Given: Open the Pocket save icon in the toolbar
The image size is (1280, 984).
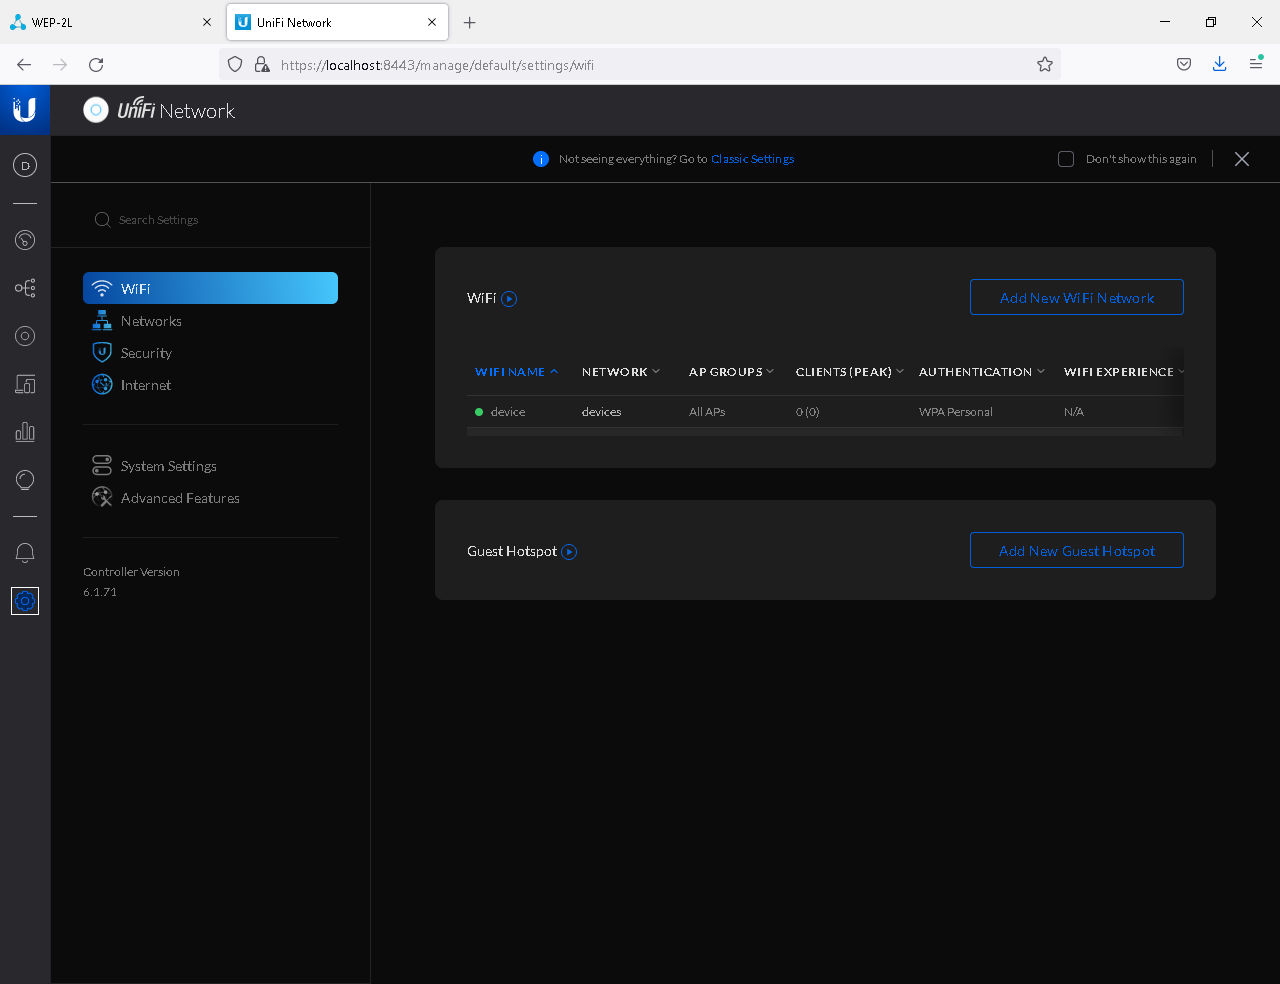Looking at the screenshot, I should [x=1184, y=65].
